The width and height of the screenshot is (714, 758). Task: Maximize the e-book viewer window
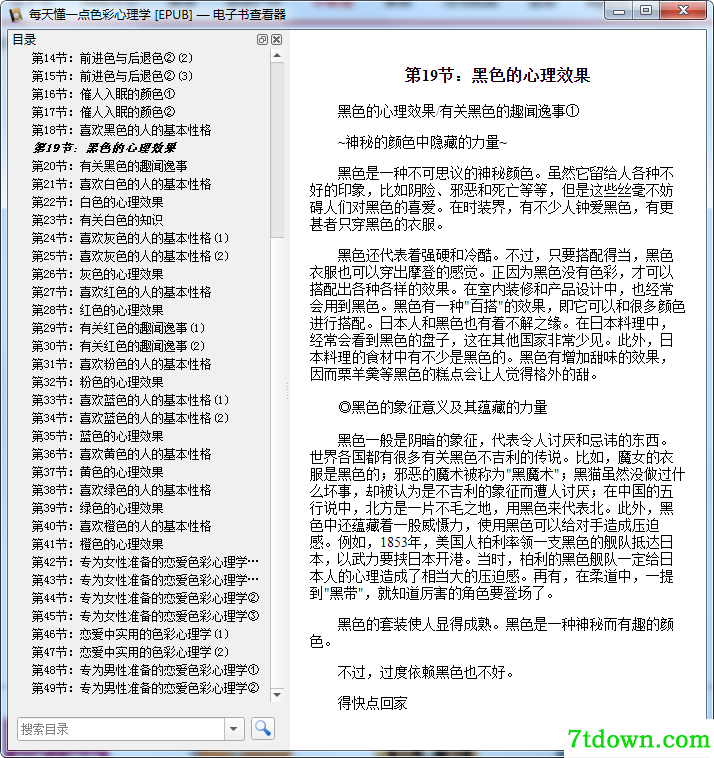point(646,11)
